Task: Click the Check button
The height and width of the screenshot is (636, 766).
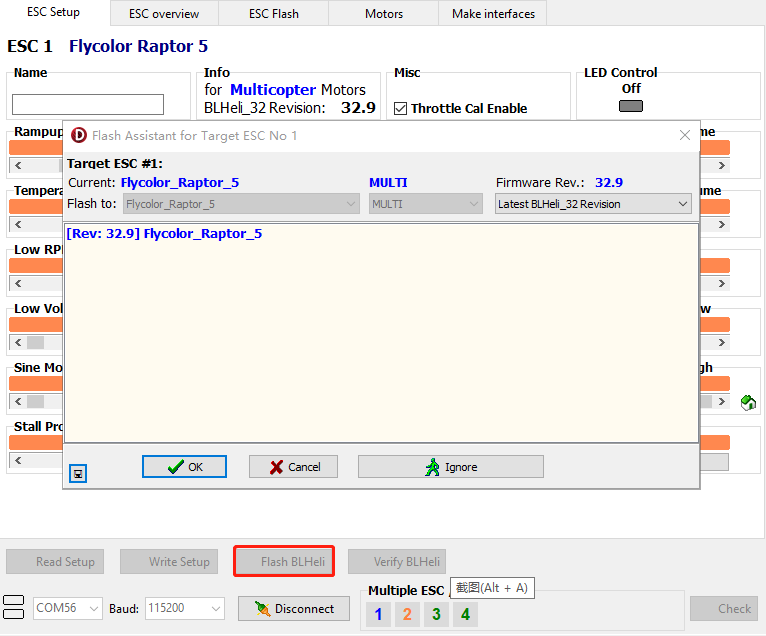Action: [x=724, y=609]
